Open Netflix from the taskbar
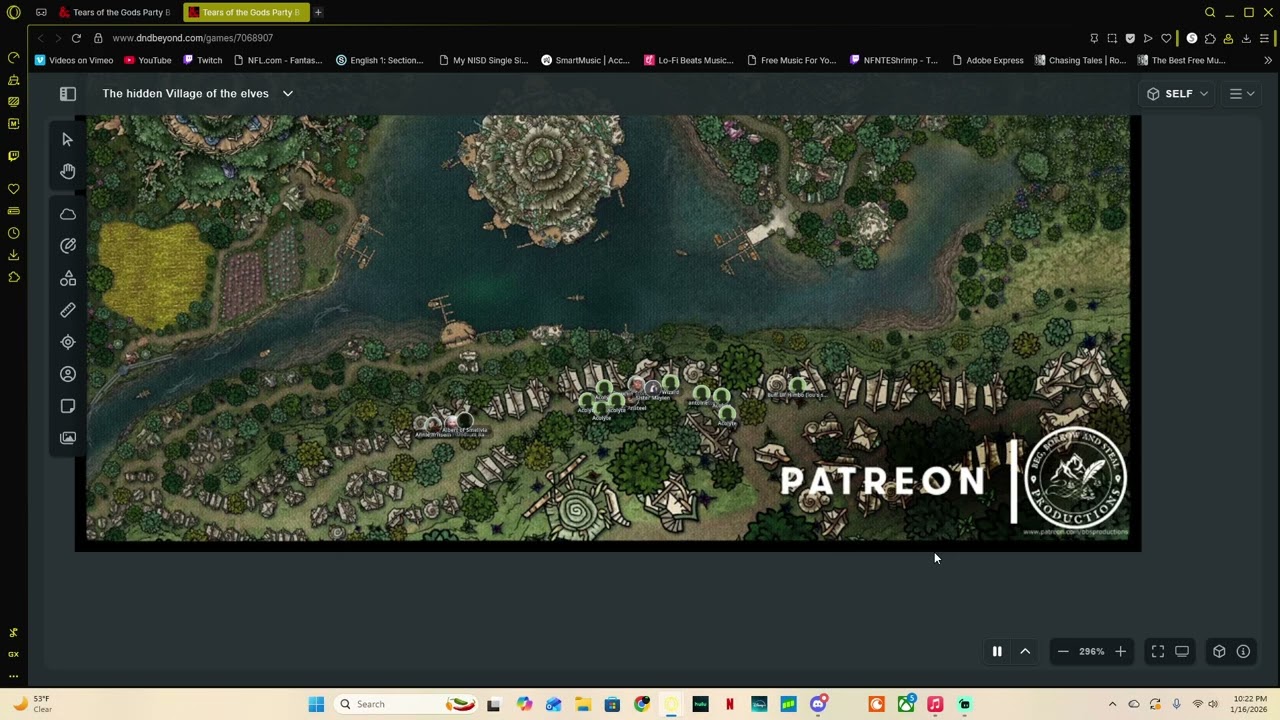Image resolution: width=1280 pixels, height=720 pixels. (x=730, y=704)
